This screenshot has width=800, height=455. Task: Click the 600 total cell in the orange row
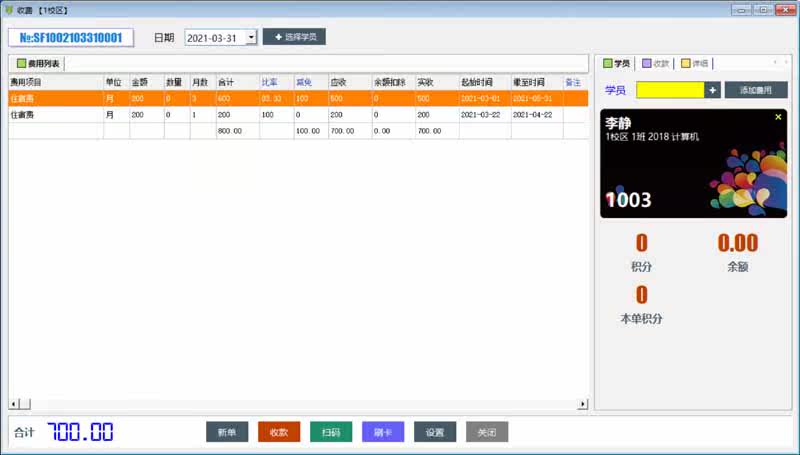click(238, 98)
